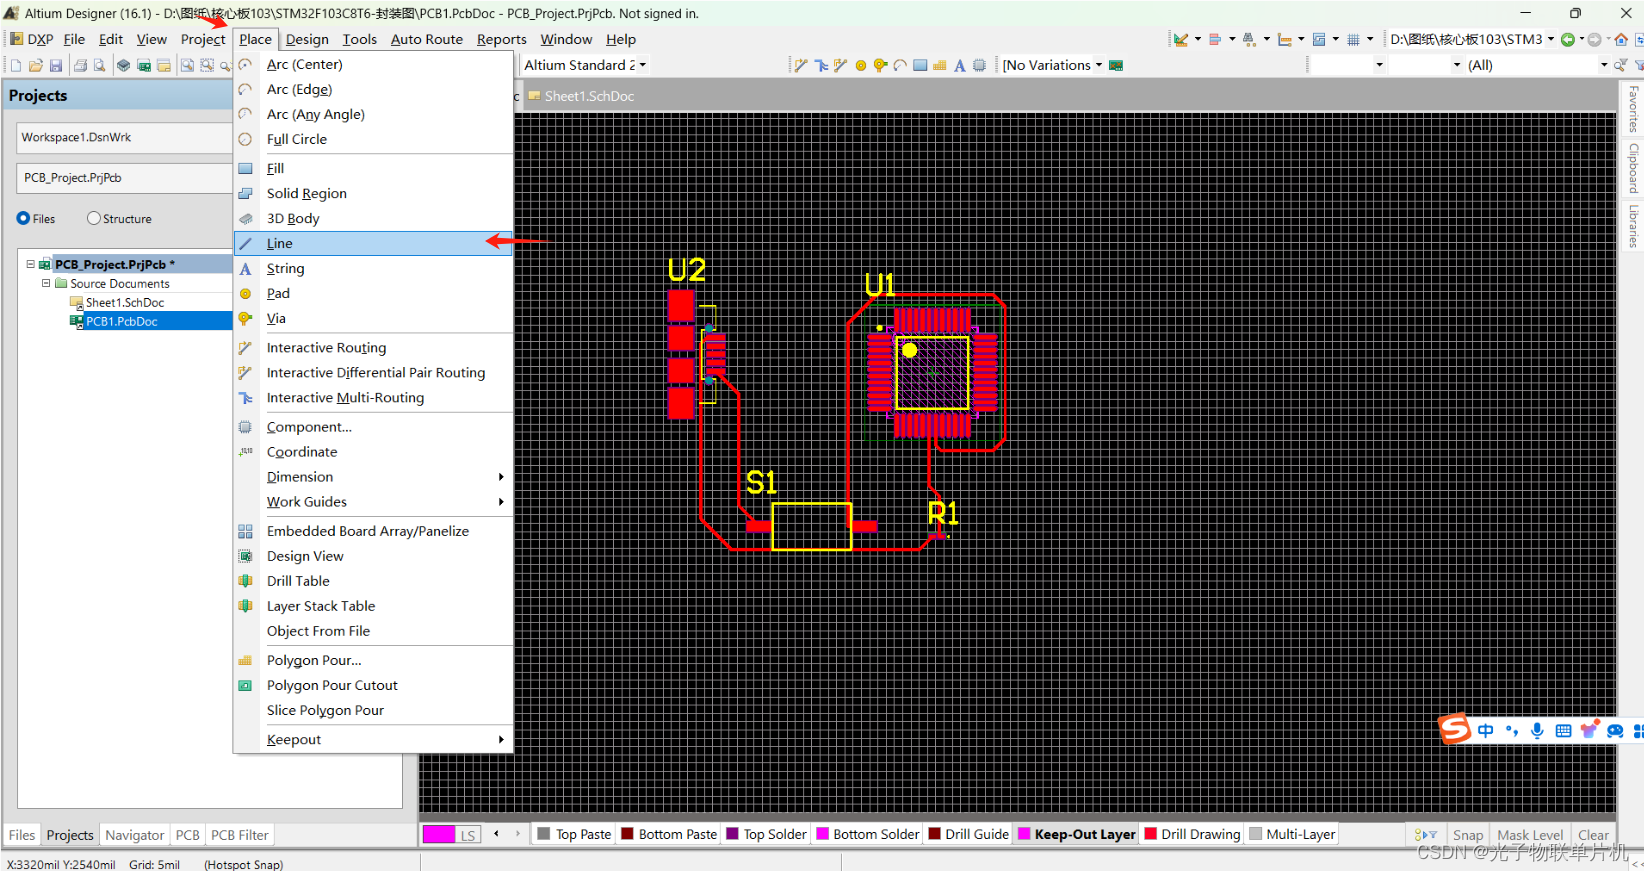Click the Open file folder icon
The width and height of the screenshot is (1644, 871).
(36, 65)
